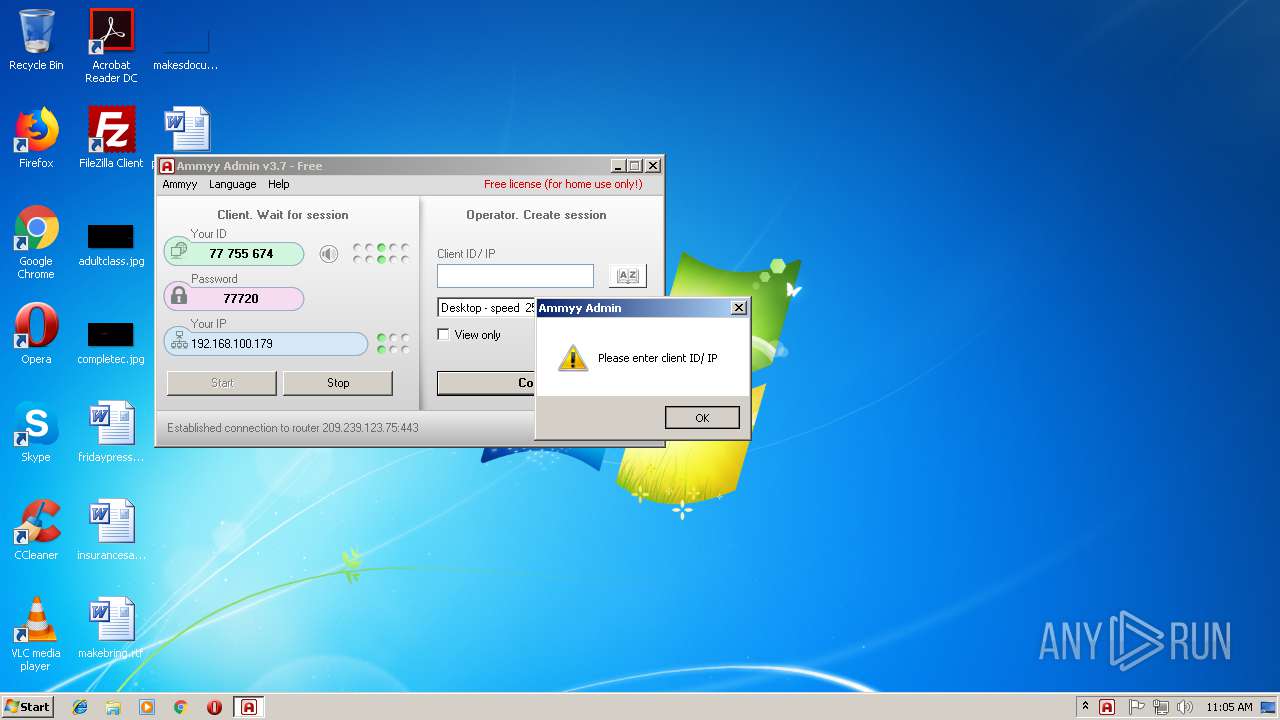
Task: Select the adultclass.jpg file
Action: tap(111, 245)
